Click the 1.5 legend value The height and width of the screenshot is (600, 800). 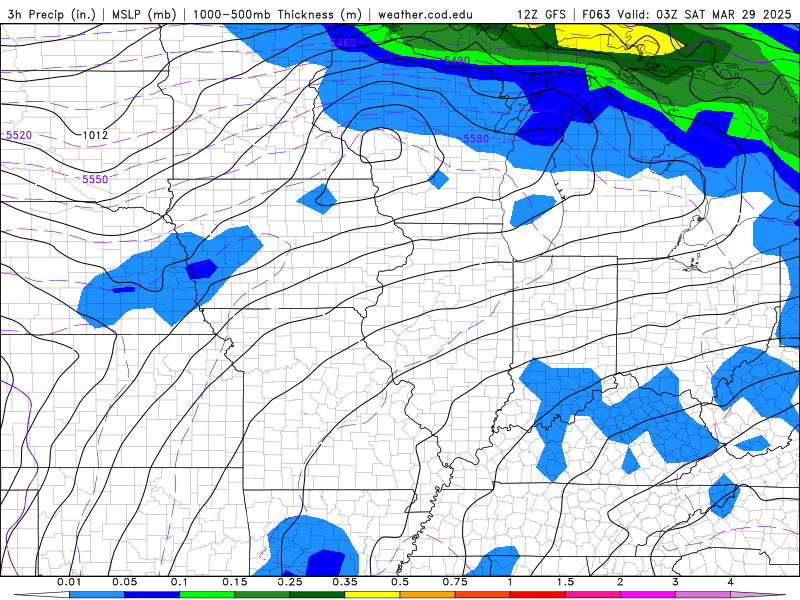point(565,582)
